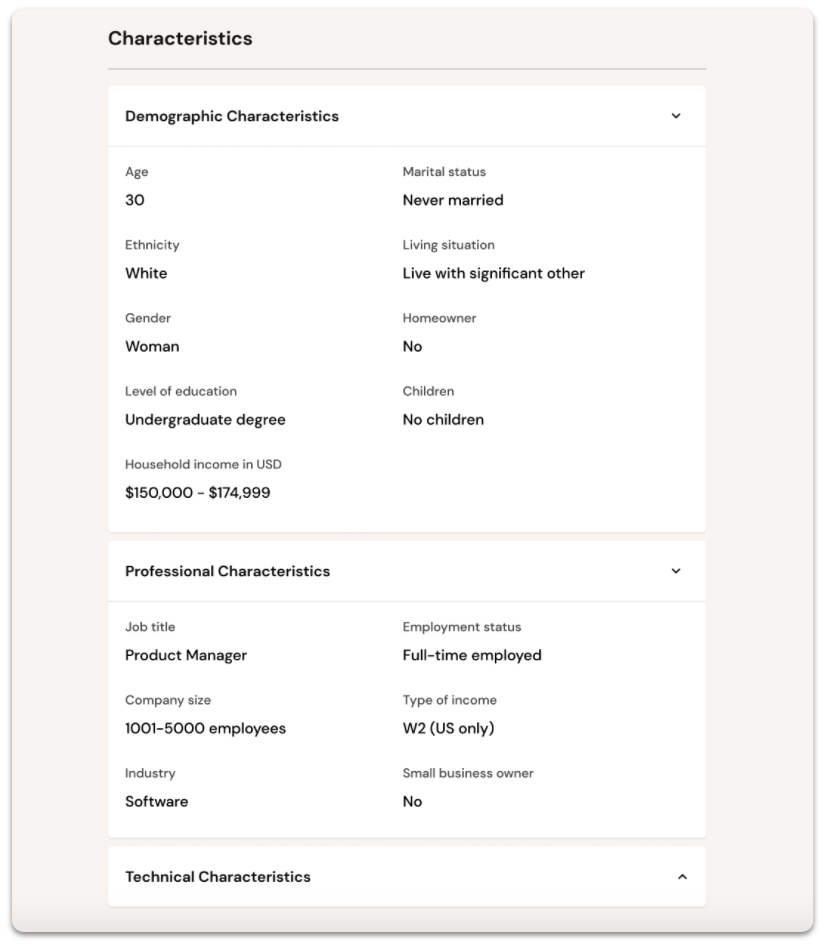The height and width of the screenshot is (950, 832).
Task: Select the $150,000 - $174,999 income value
Action: click(x=198, y=493)
